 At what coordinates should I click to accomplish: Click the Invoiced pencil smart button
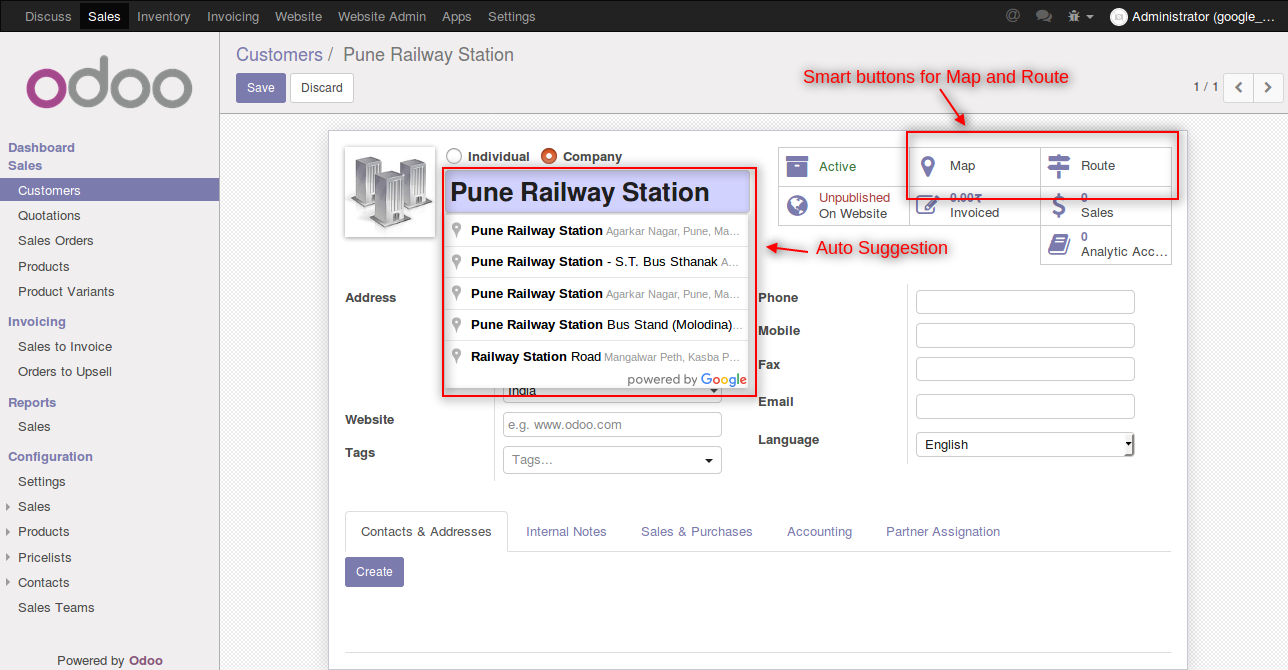click(x=971, y=205)
